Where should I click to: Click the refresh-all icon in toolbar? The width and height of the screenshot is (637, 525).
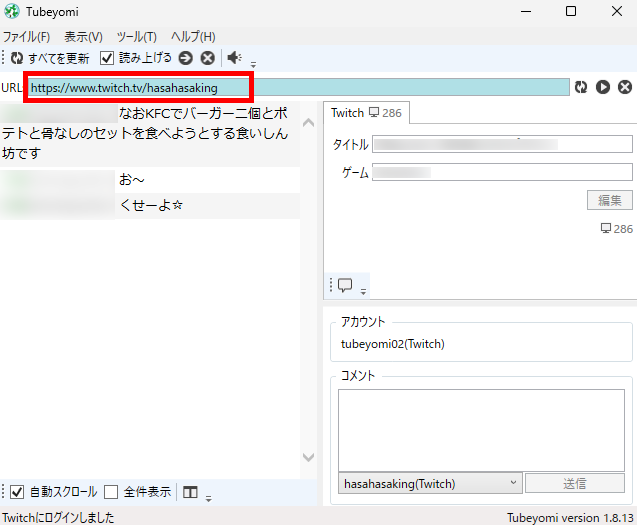[x=17, y=58]
